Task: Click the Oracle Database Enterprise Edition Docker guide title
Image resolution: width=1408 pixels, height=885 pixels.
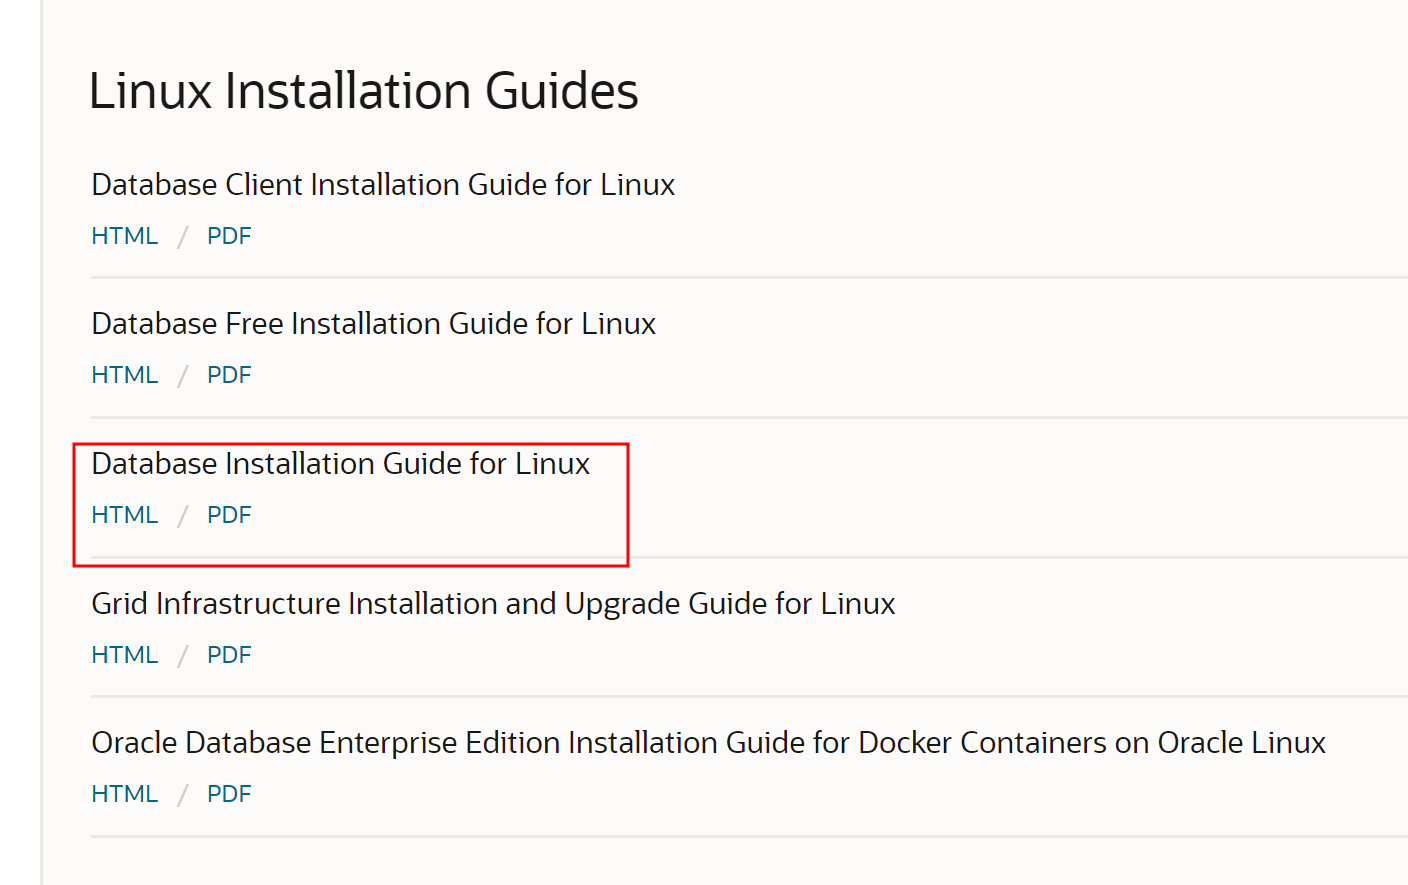Action: coord(708,743)
